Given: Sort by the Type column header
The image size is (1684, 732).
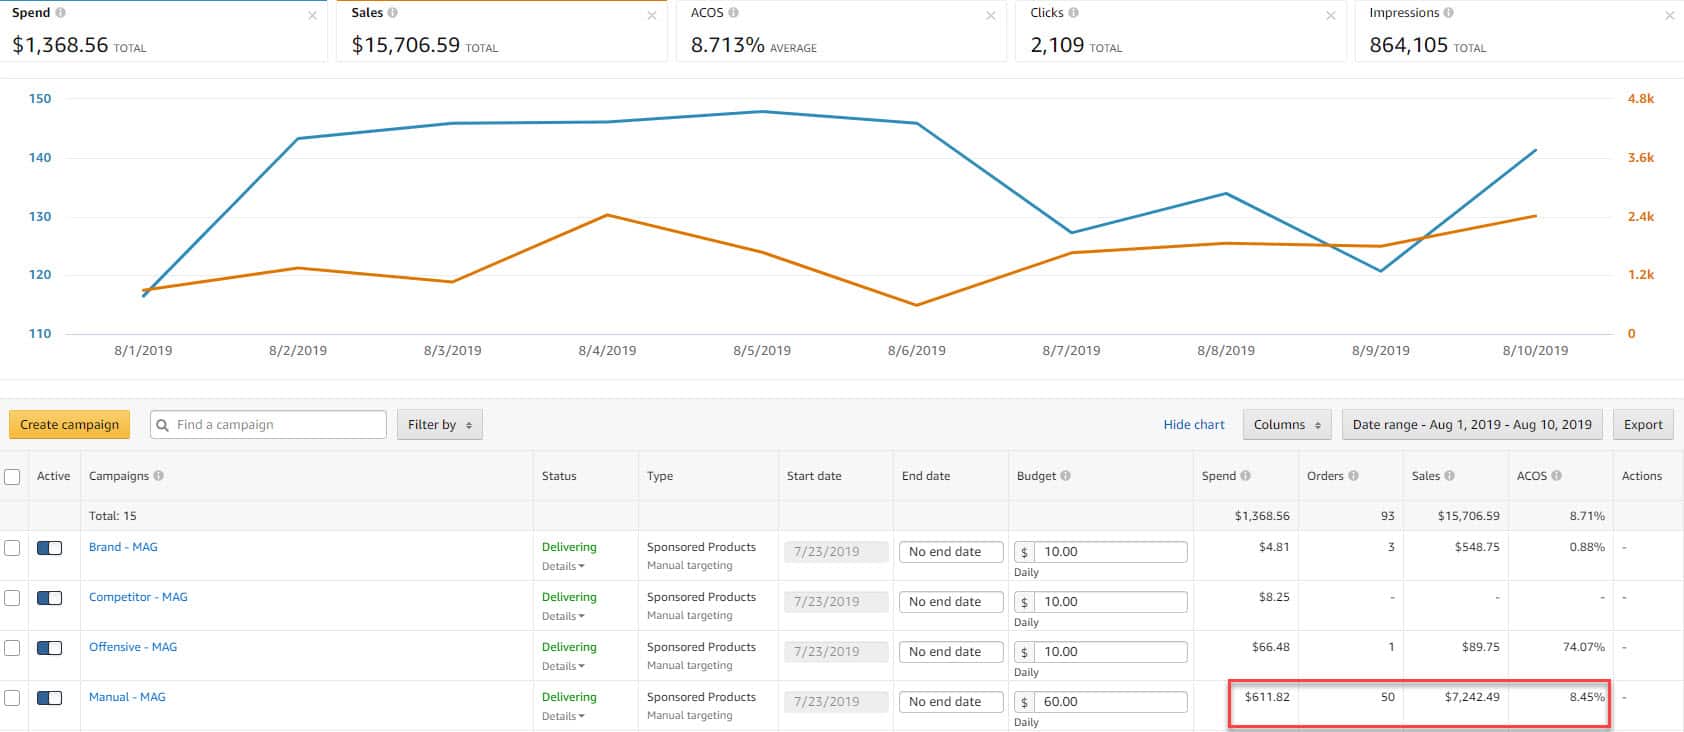Looking at the screenshot, I should tap(660, 476).
